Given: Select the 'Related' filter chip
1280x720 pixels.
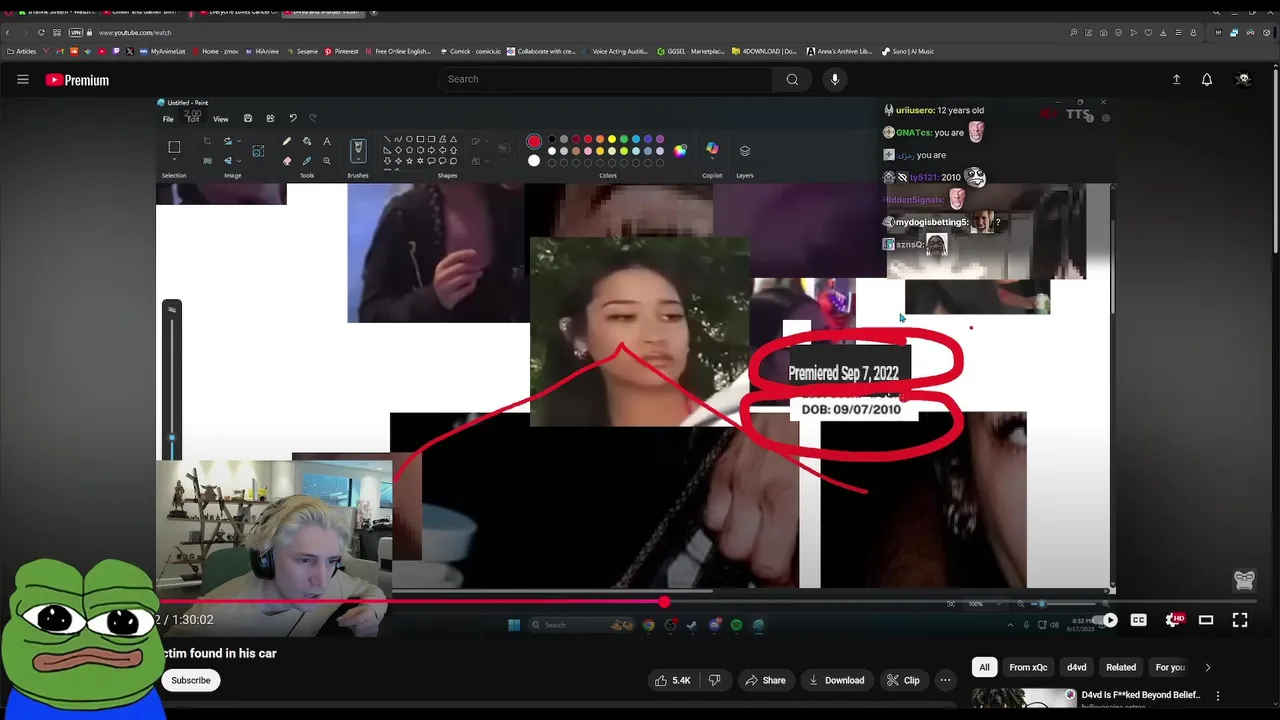Looking at the screenshot, I should pos(1121,667).
